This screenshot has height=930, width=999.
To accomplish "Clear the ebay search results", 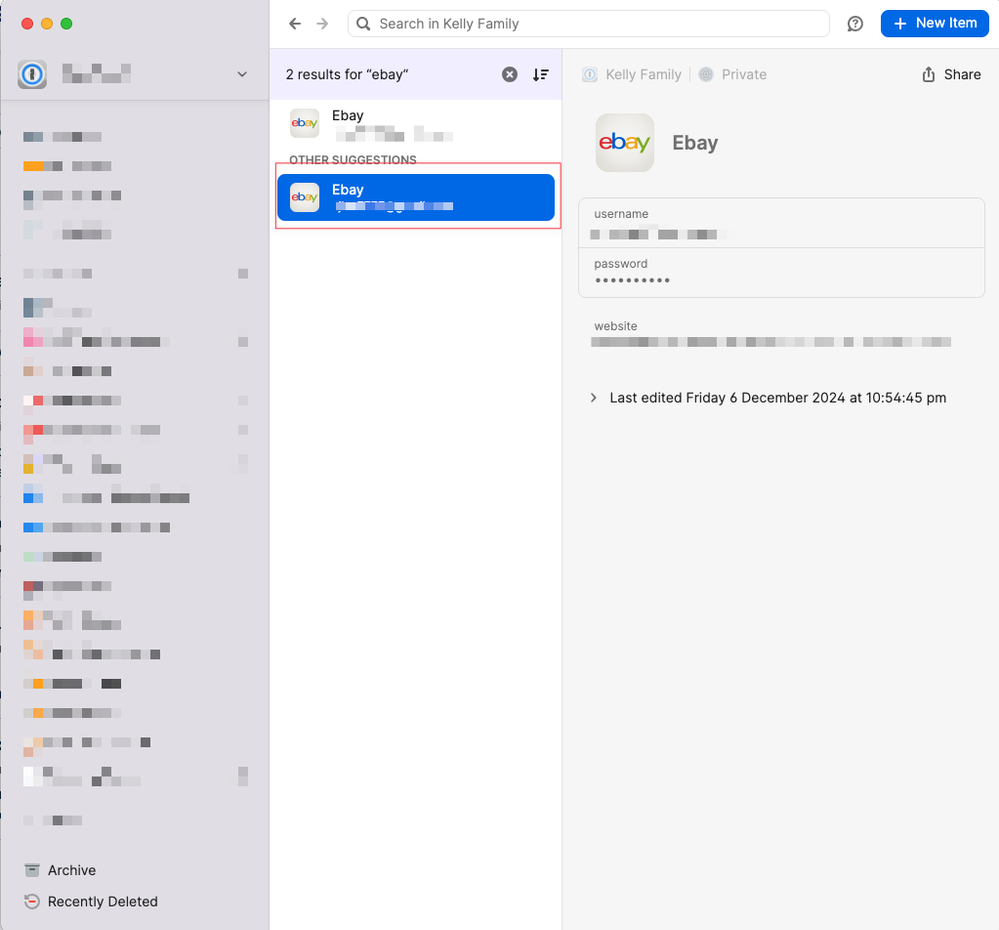I will coord(510,75).
